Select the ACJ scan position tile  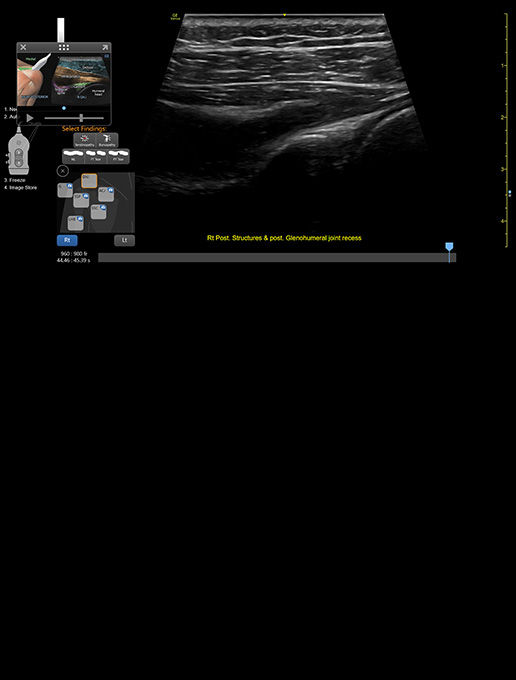[x=106, y=194]
